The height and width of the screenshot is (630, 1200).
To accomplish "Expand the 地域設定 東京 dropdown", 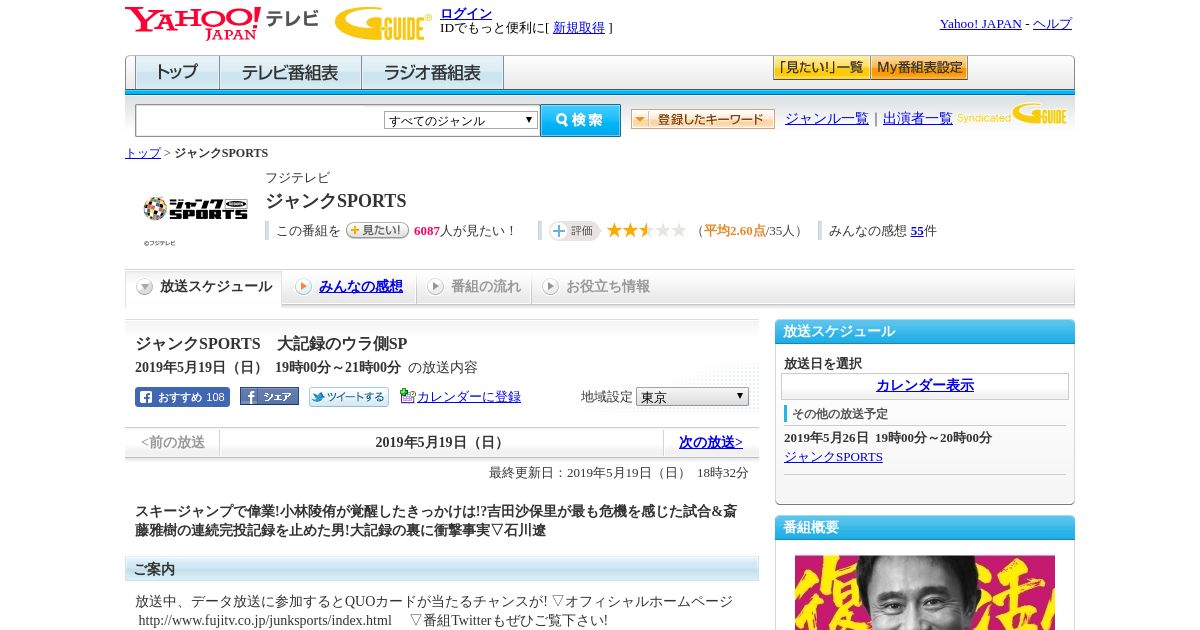I will click(692, 397).
